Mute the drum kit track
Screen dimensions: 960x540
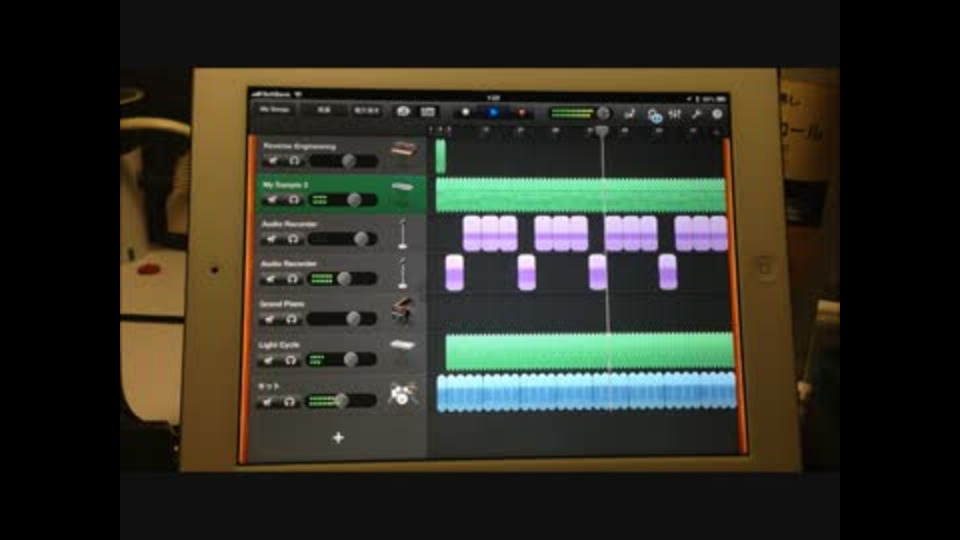pos(267,402)
